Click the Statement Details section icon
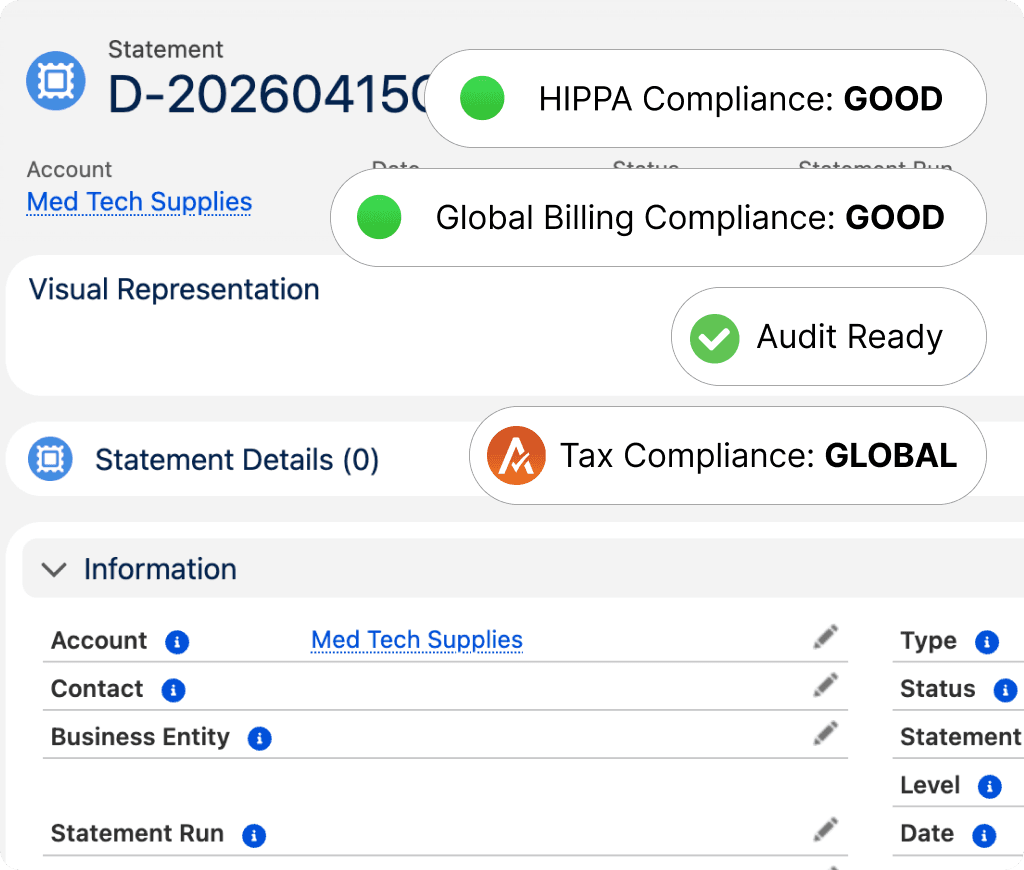The image size is (1024, 870). (50, 459)
